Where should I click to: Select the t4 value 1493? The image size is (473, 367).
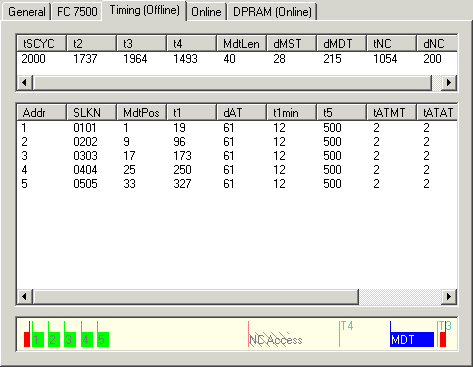185,59
